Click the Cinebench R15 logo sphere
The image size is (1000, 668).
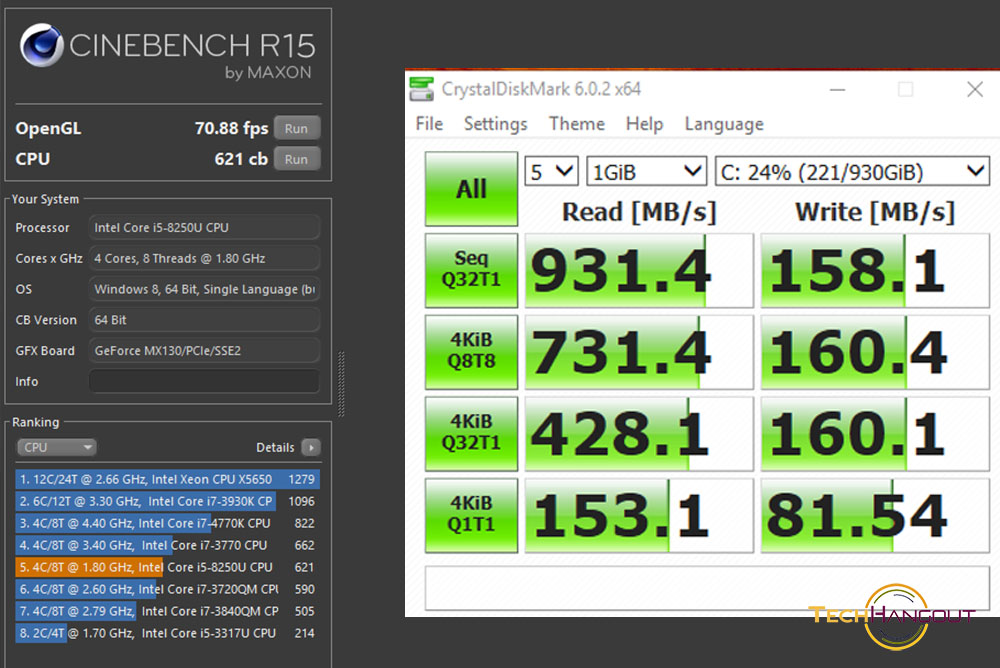41,45
